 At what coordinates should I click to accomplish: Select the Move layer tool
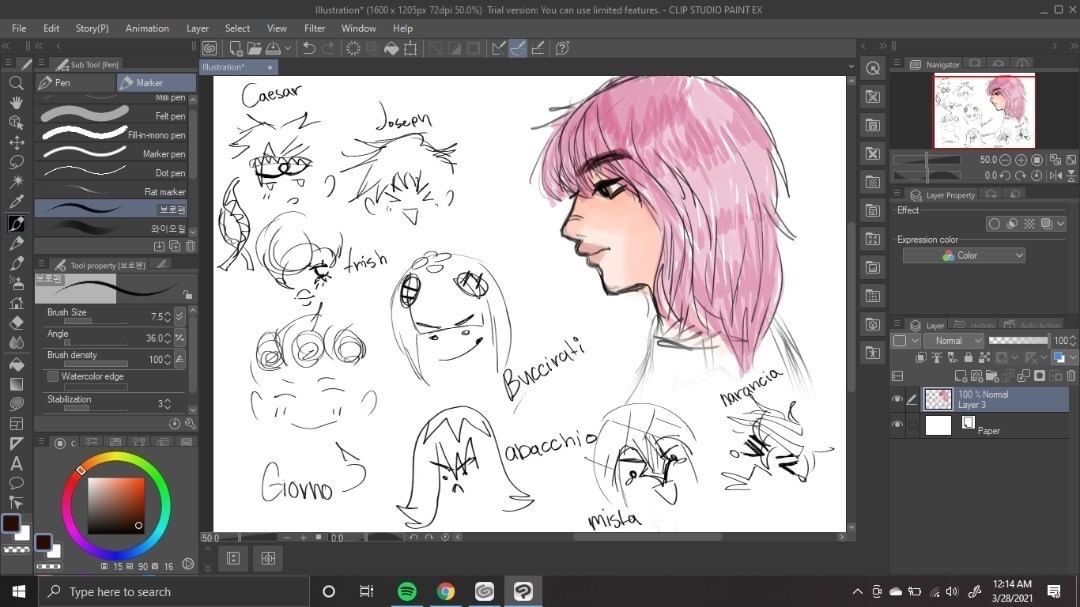coord(16,143)
